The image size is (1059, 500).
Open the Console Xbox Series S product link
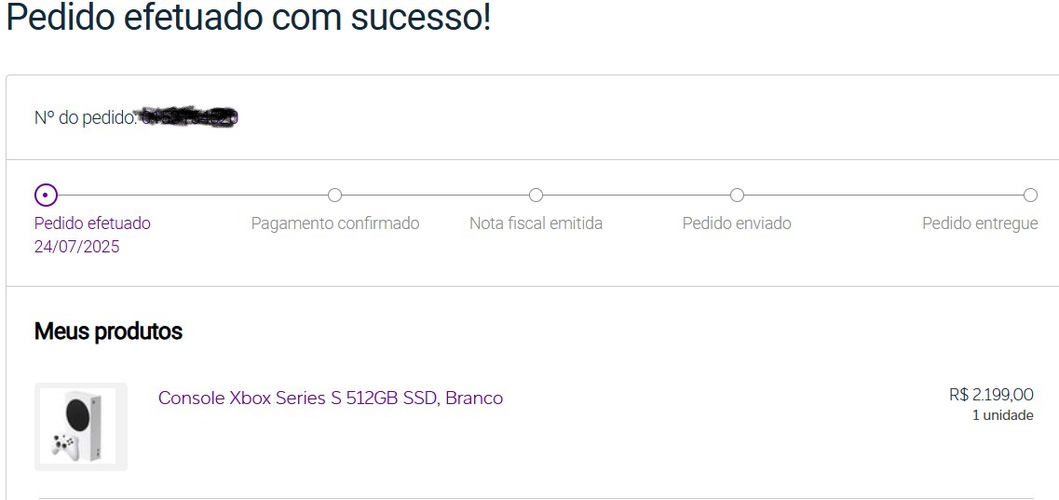click(330, 398)
